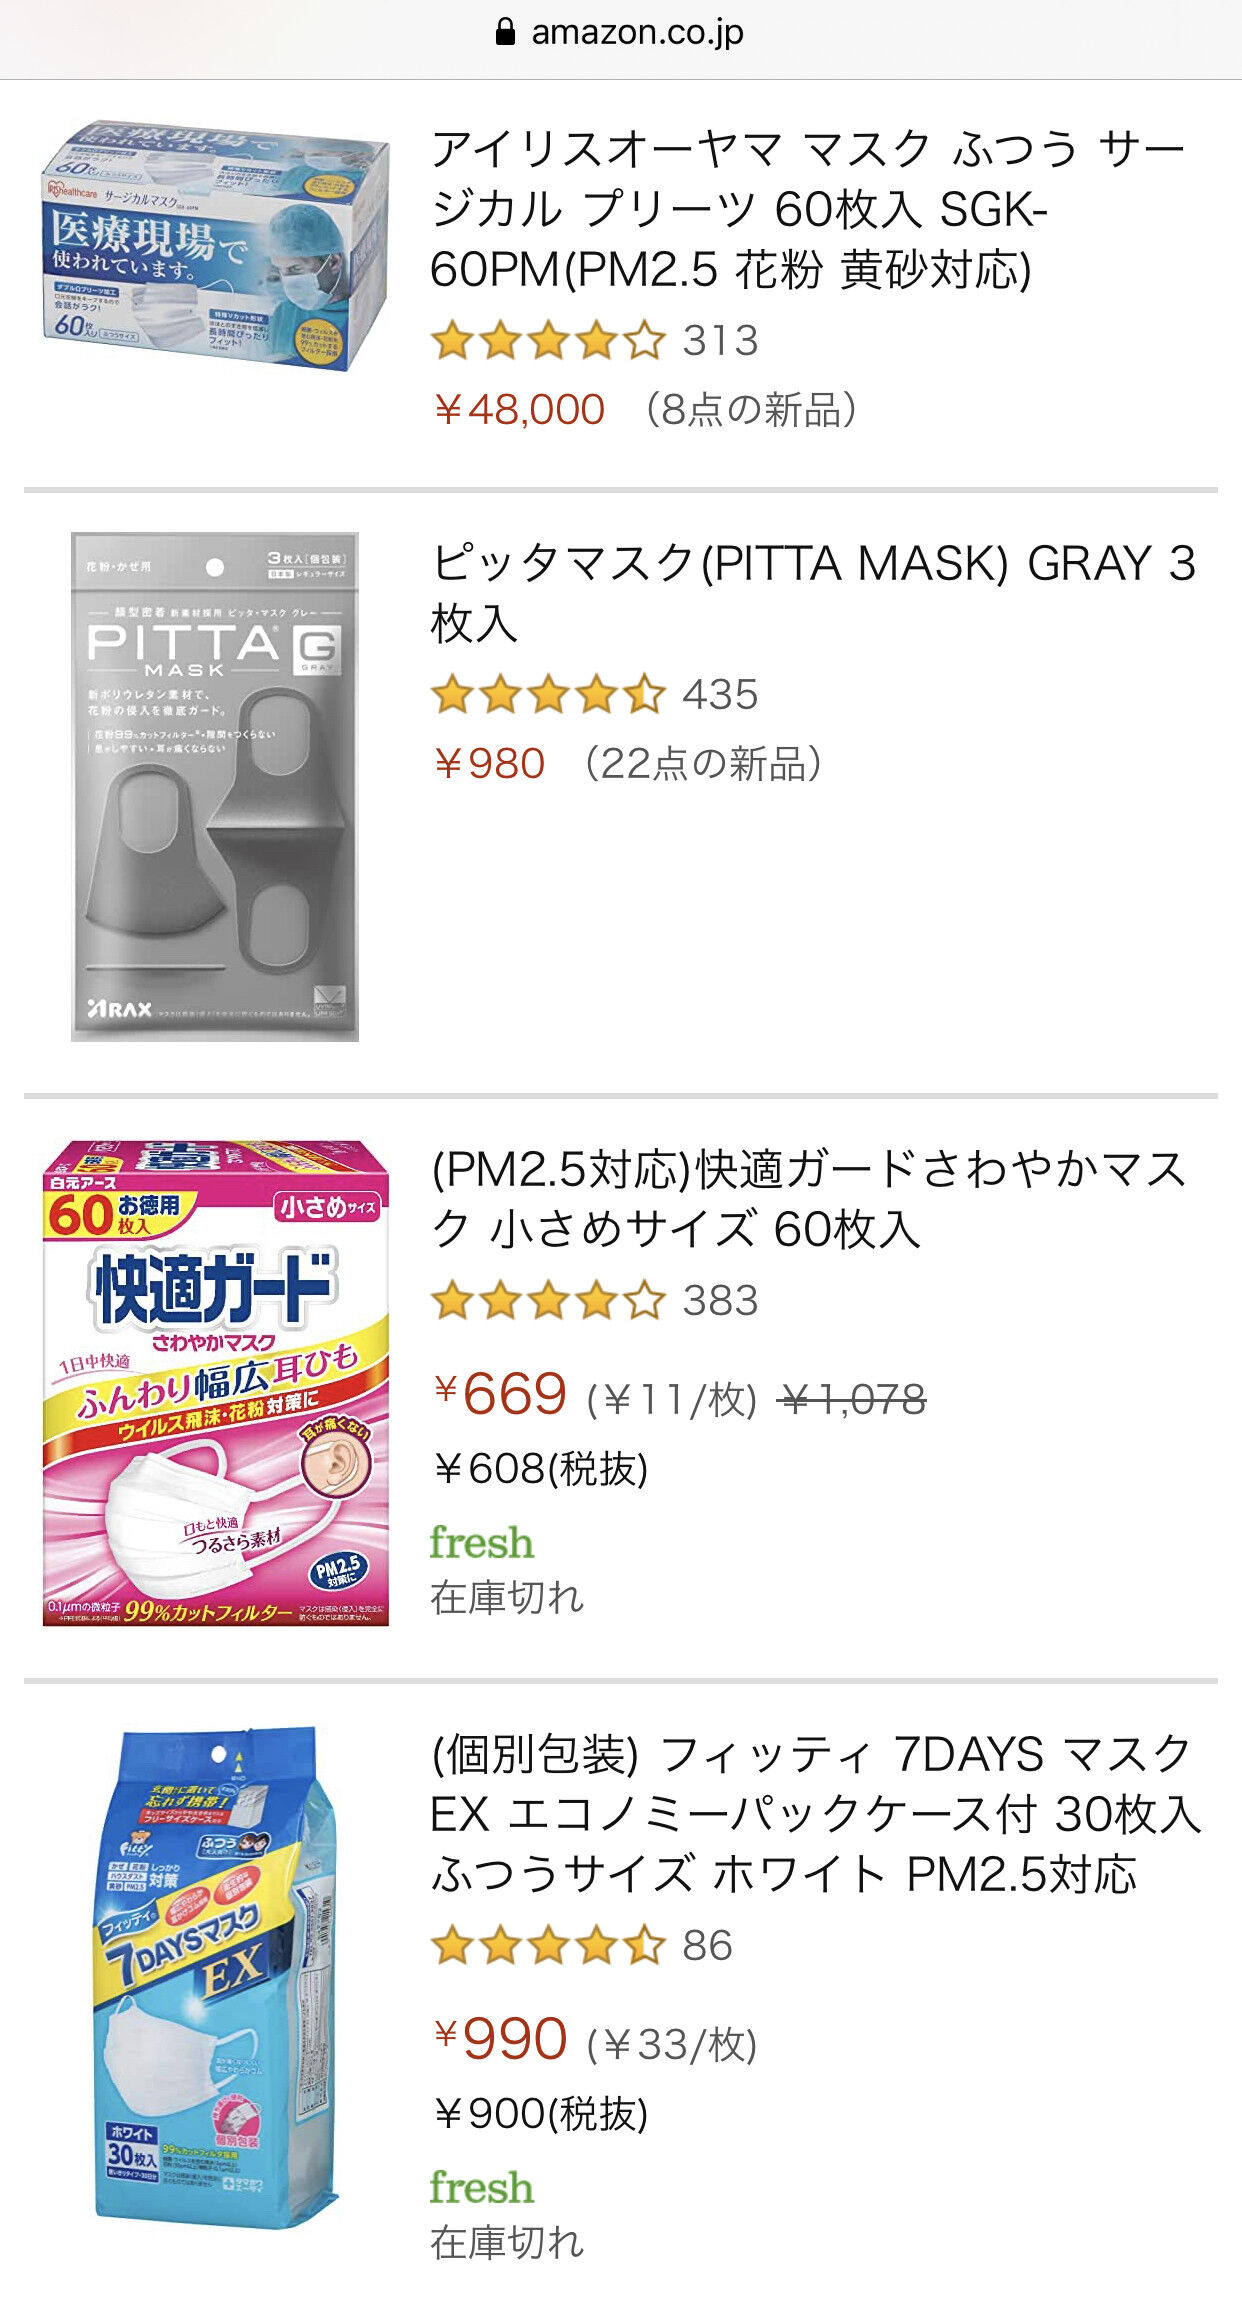Open the フィッティ 7DAYS マスク EX title
This screenshot has height=2319, width=1242.
tap(814, 1814)
